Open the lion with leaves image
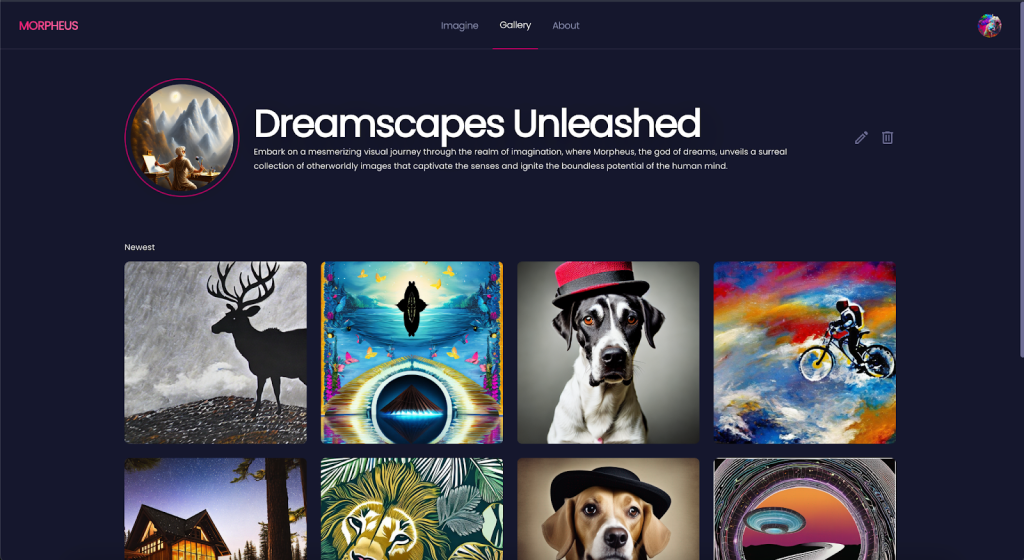The width and height of the screenshot is (1024, 560). pos(412,509)
